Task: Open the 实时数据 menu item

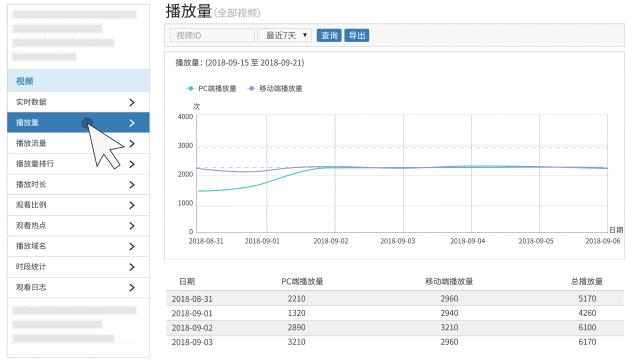Action: click(78, 102)
